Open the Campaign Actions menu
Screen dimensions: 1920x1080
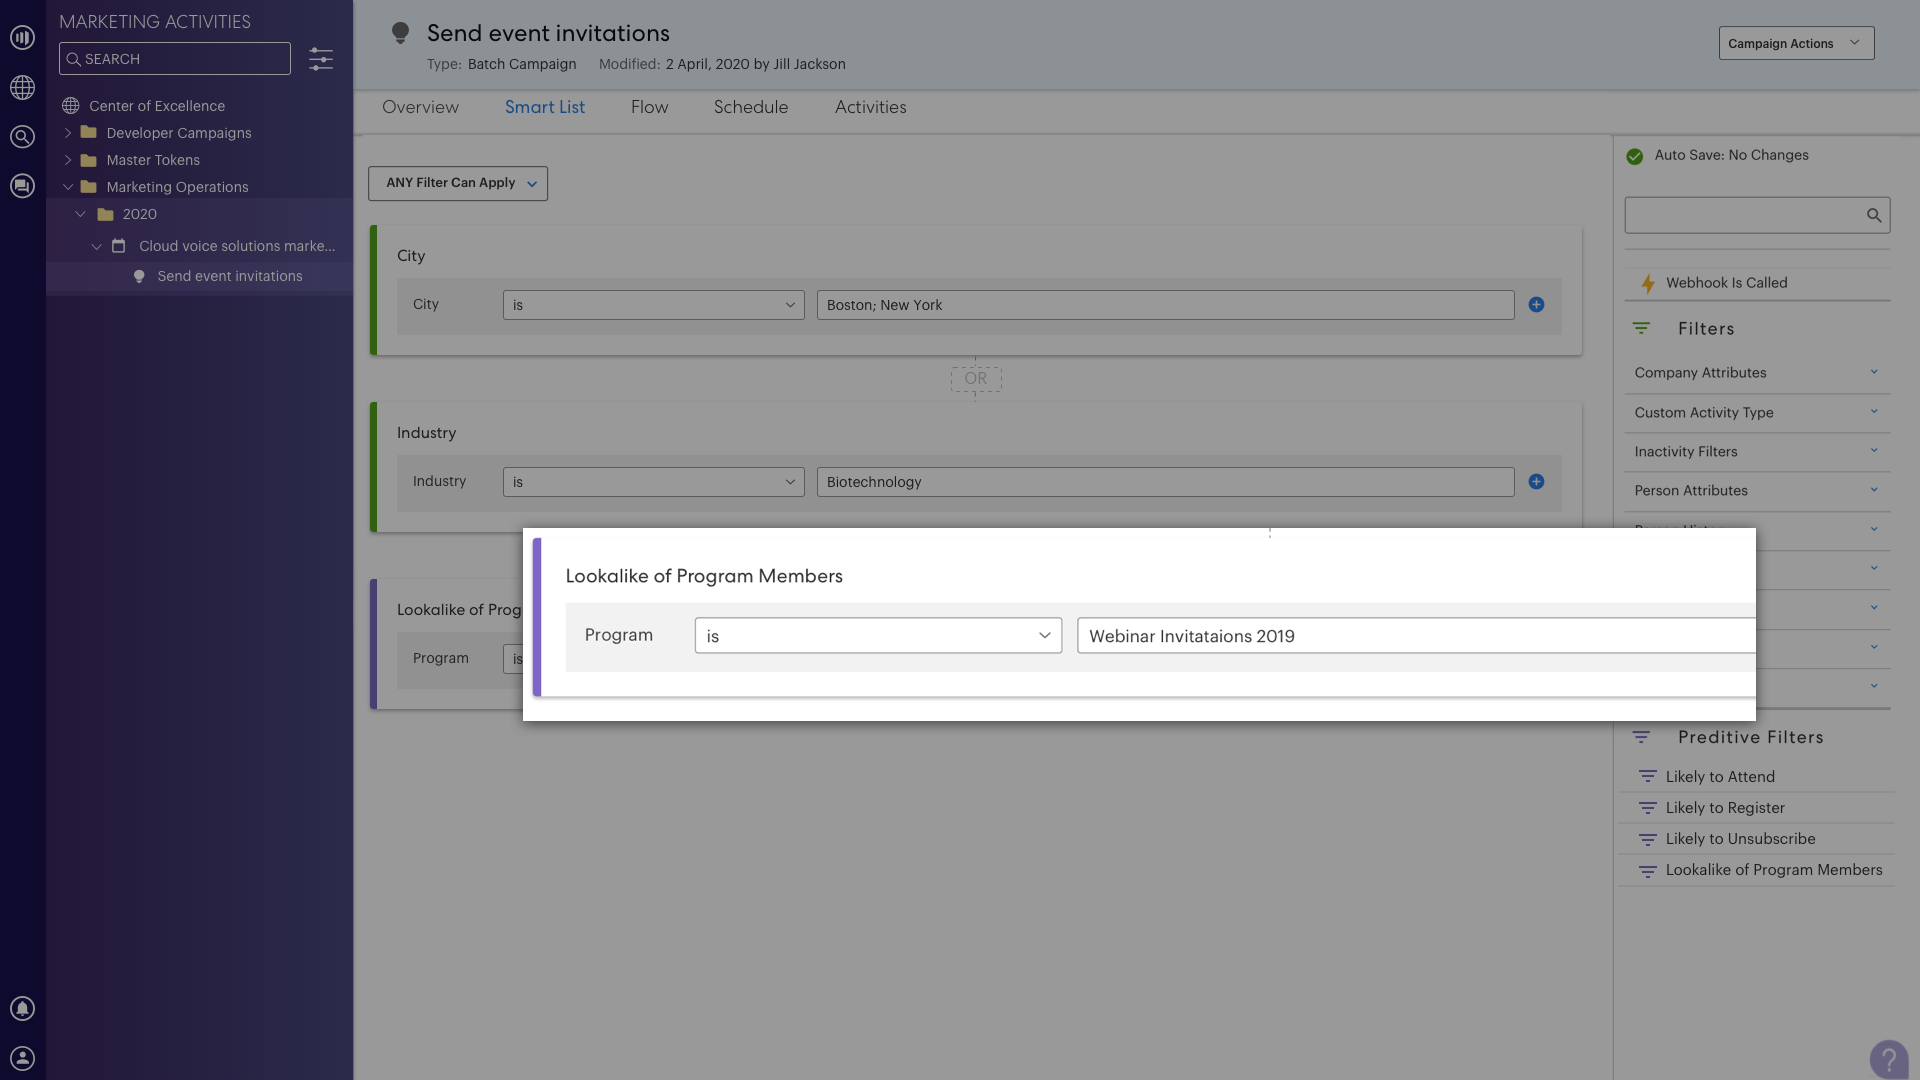(1796, 43)
